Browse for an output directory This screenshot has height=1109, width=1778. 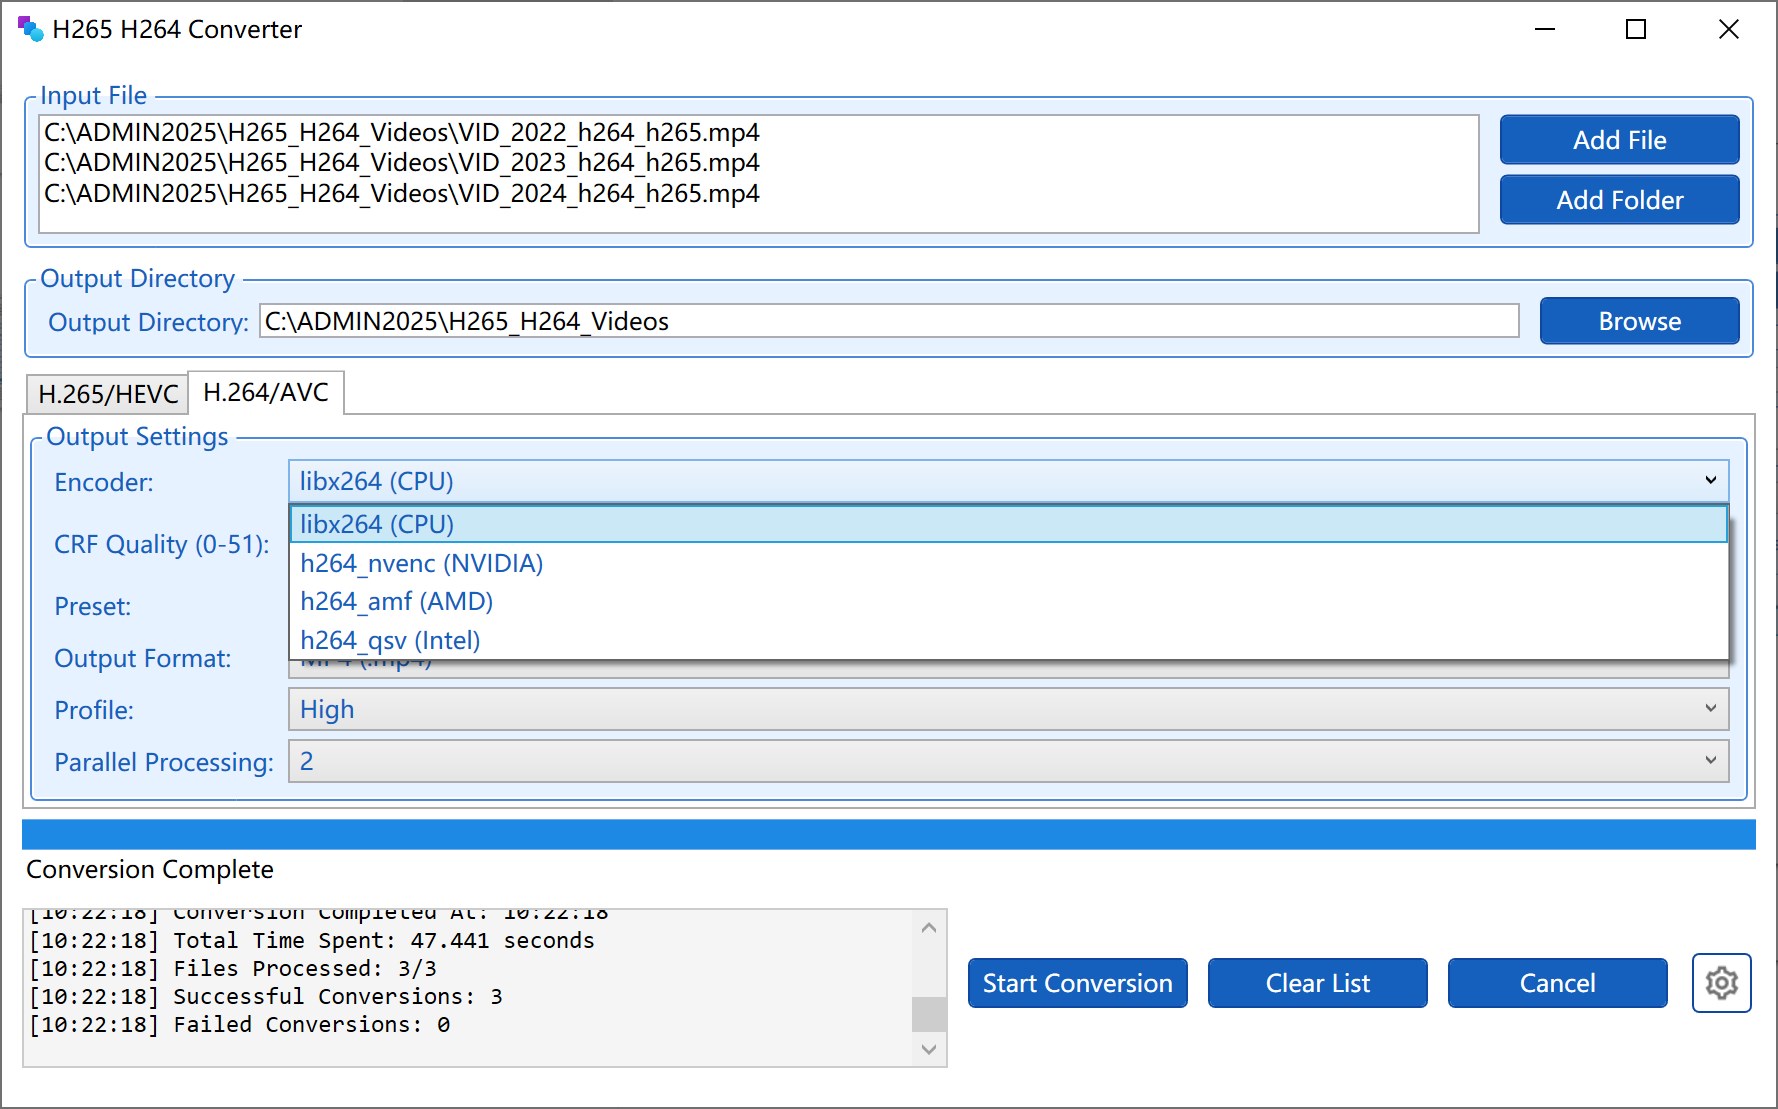pos(1639,321)
